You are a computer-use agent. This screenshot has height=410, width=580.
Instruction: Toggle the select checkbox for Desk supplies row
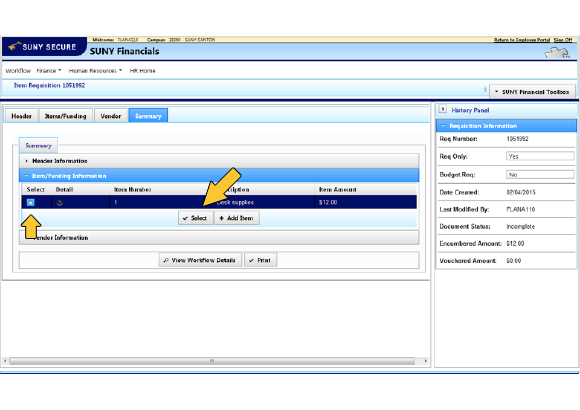(x=31, y=202)
